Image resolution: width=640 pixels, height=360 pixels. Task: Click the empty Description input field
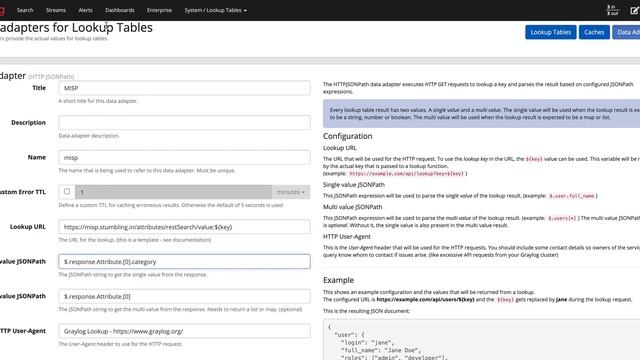(184, 122)
